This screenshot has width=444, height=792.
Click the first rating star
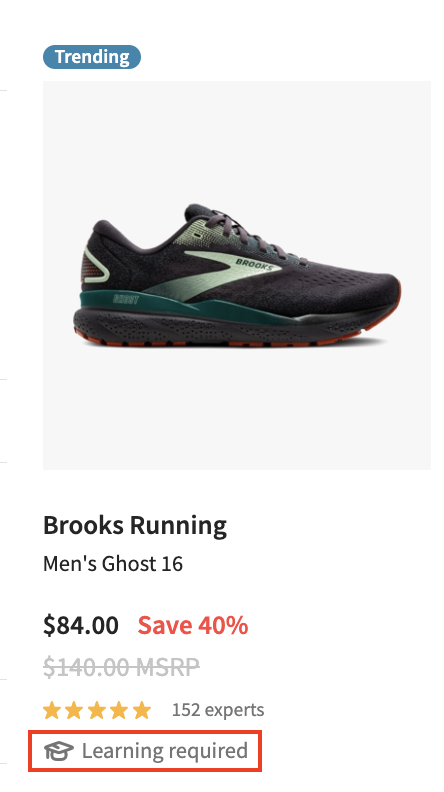click(51, 710)
